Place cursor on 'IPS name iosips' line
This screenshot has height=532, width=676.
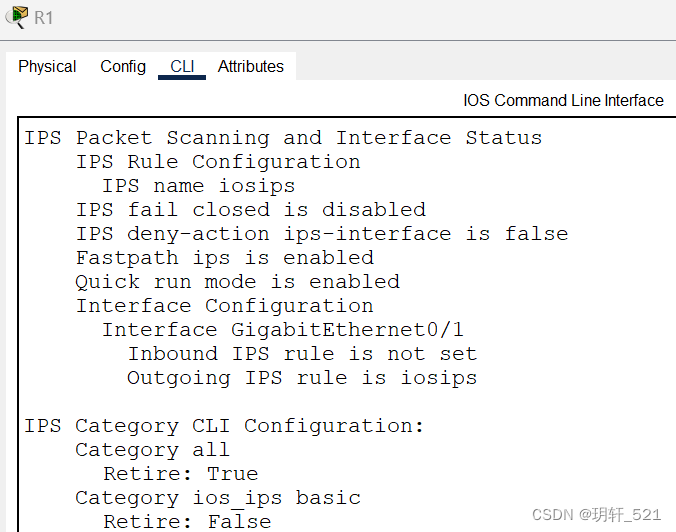tap(198, 186)
